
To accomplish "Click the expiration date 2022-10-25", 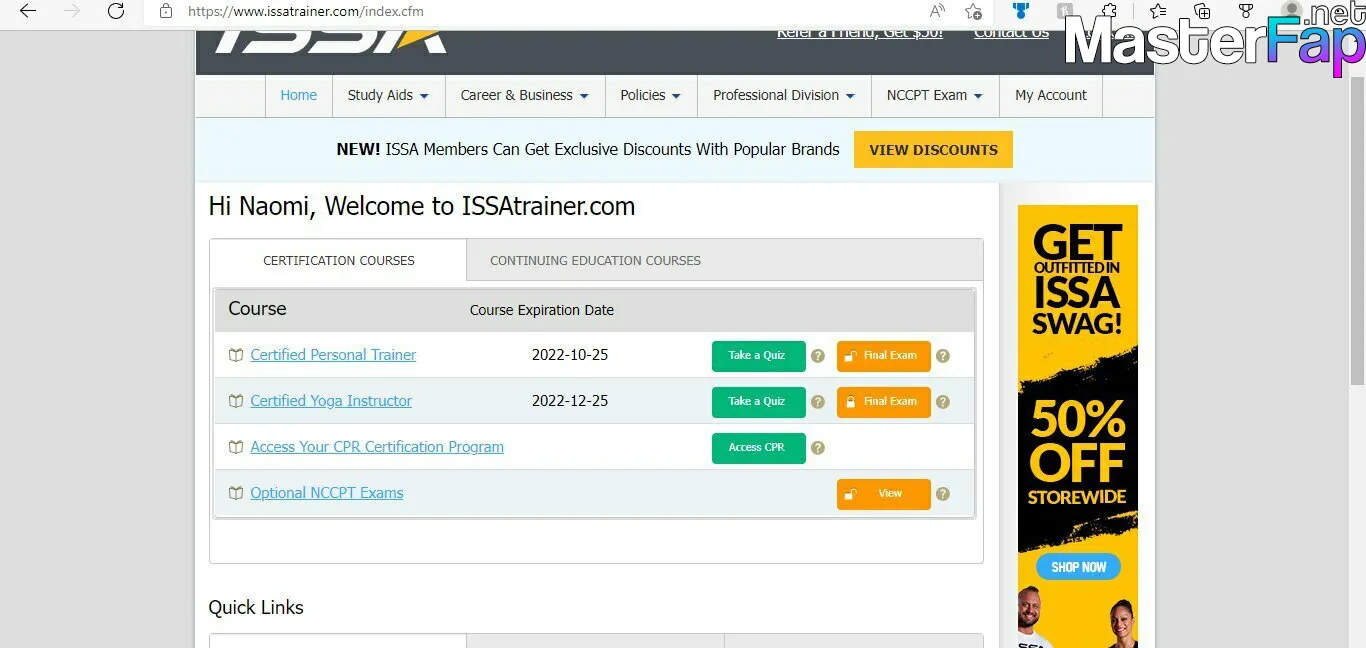I will [570, 355].
